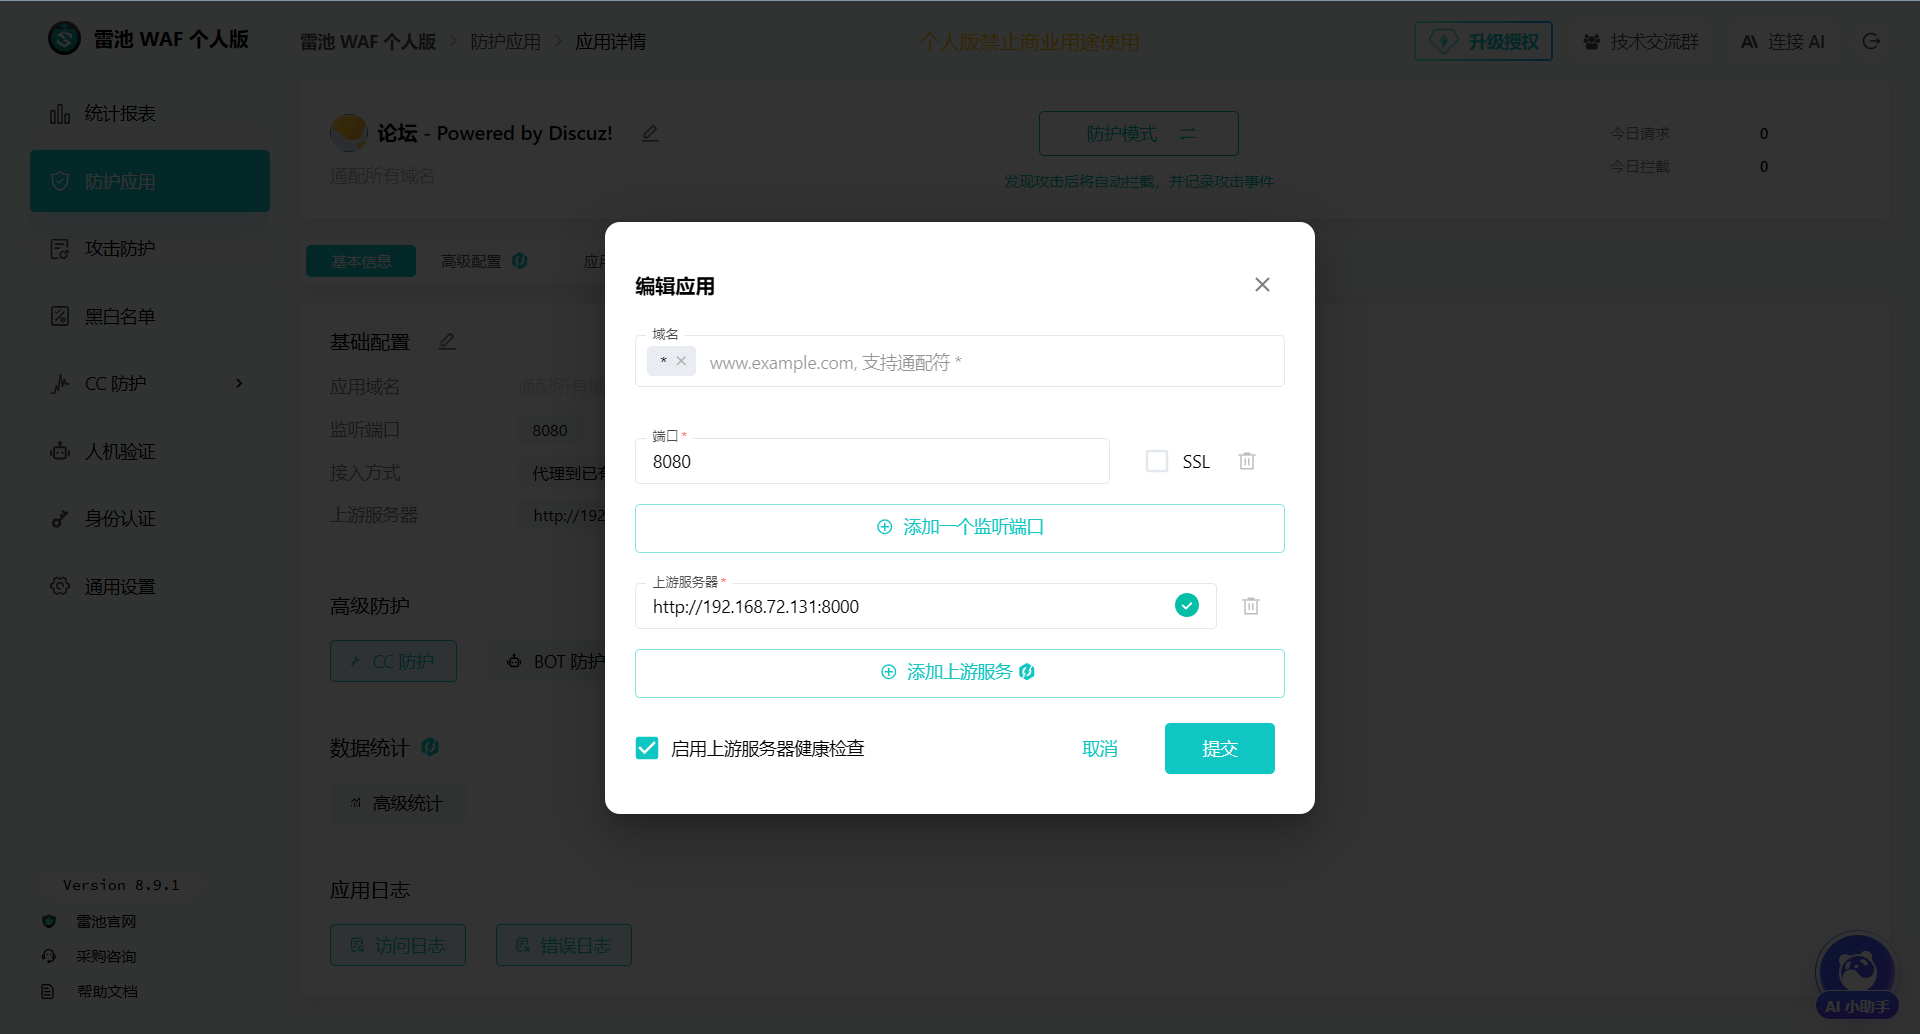The height and width of the screenshot is (1034, 1920).
Task: Open 人机验证 in the sidebar
Action: (150, 451)
